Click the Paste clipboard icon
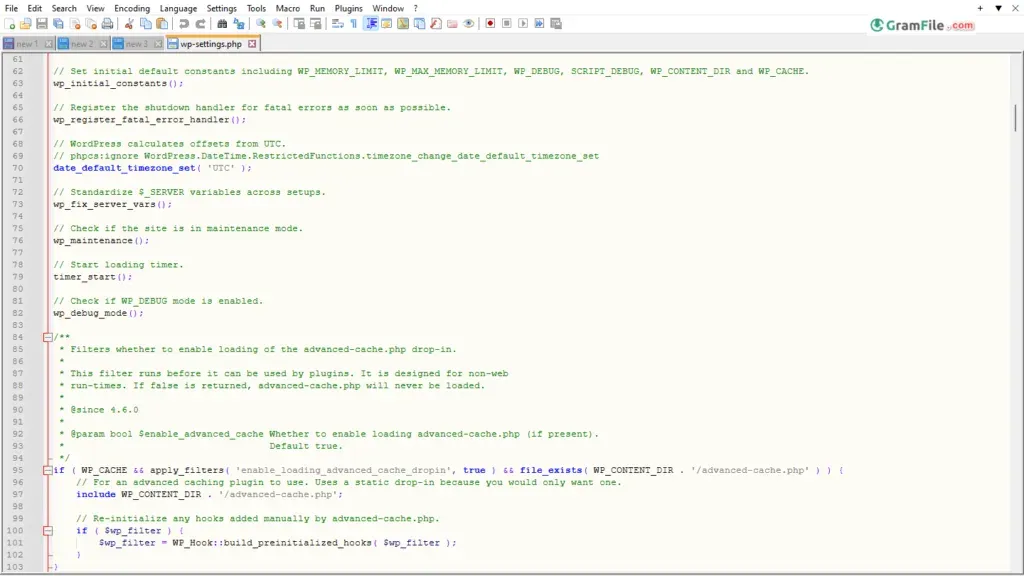The width and height of the screenshot is (1024, 576). pos(162,24)
